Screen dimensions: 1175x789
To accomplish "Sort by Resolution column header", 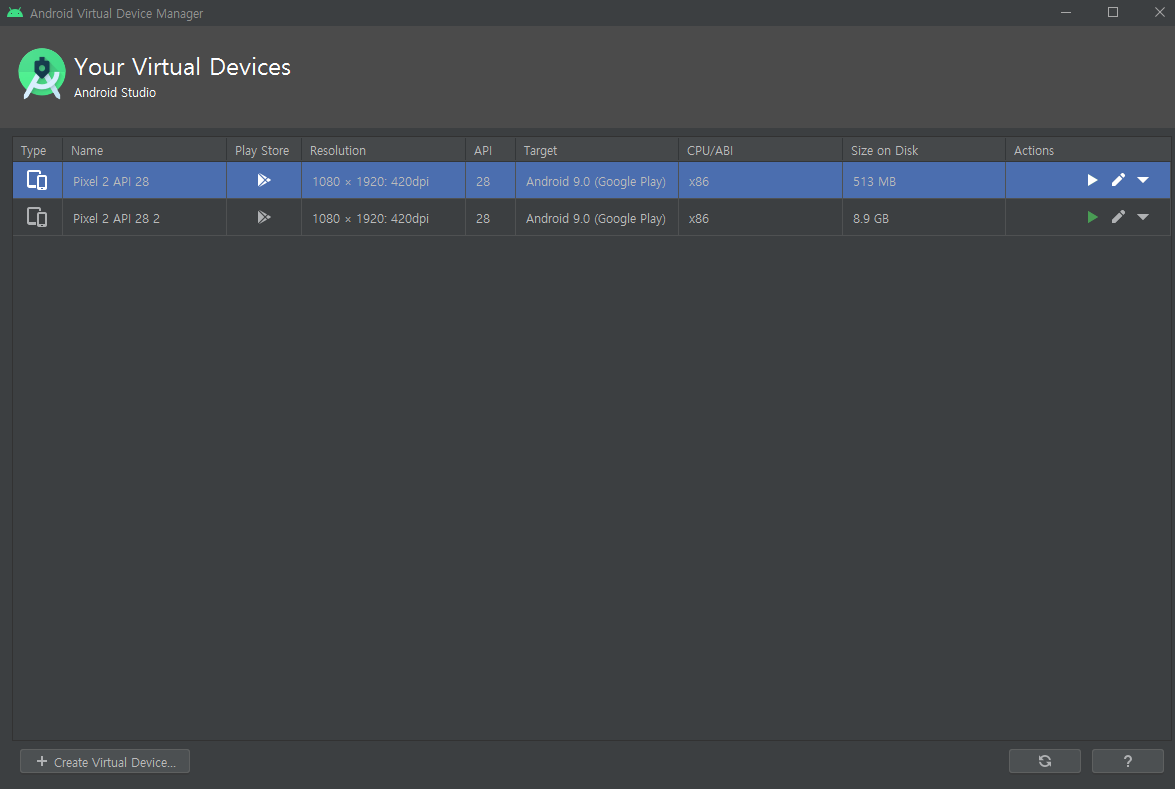I will [383, 150].
